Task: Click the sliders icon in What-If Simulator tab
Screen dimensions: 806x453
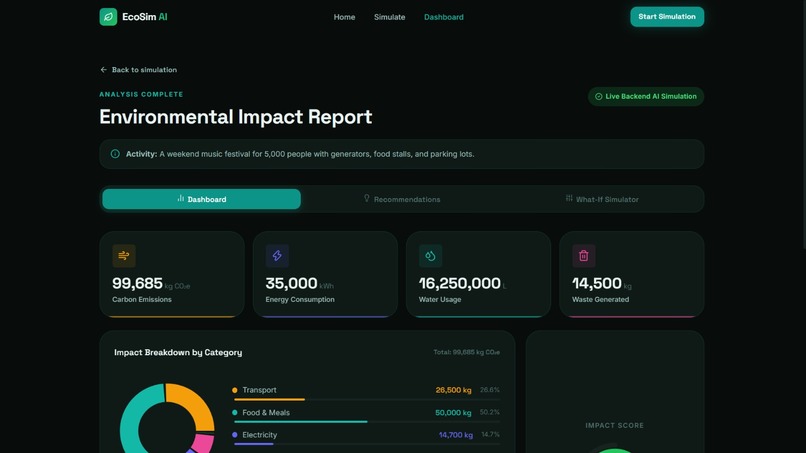Action: [569, 198]
